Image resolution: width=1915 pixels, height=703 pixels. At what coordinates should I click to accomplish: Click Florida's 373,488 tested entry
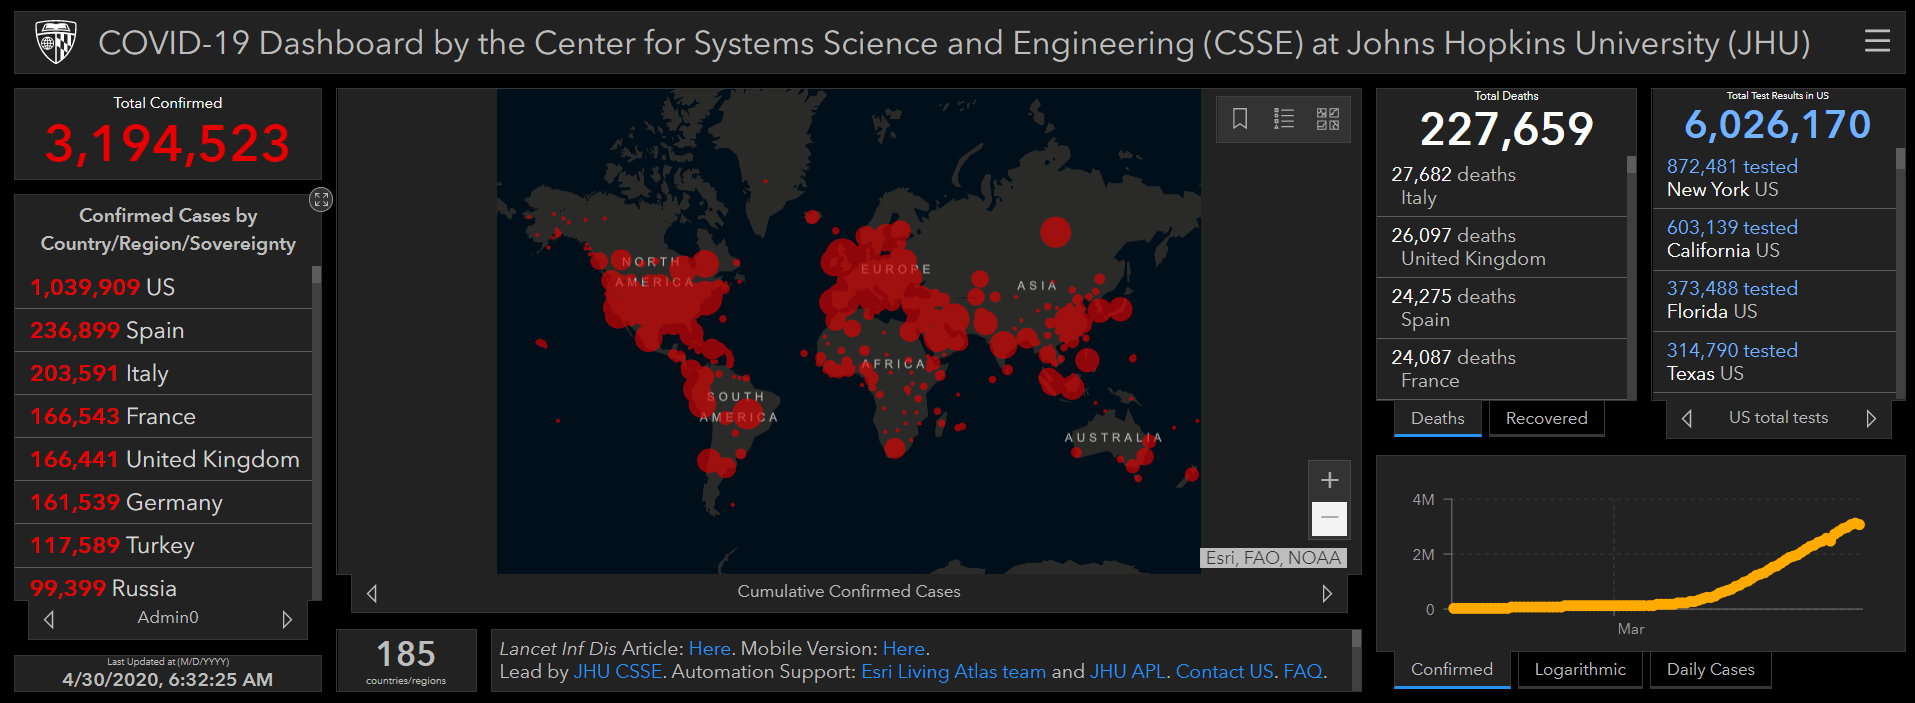point(1774,300)
